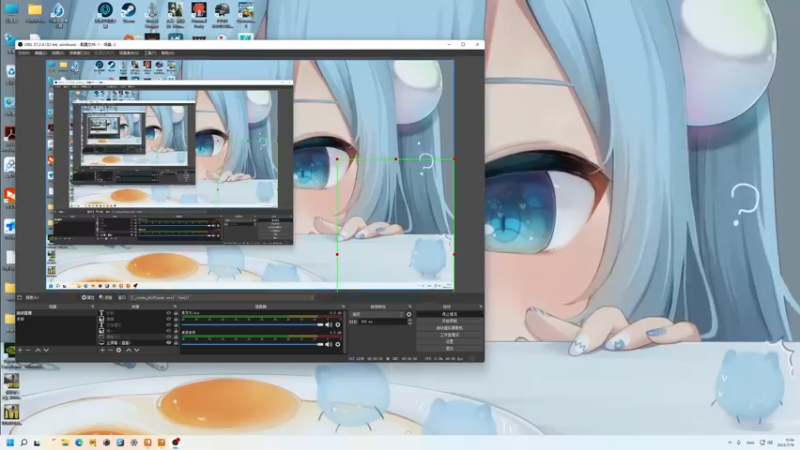This screenshot has height=450, width=800.
Task: Select the first scene in Scenes list
Action: (x=55, y=313)
